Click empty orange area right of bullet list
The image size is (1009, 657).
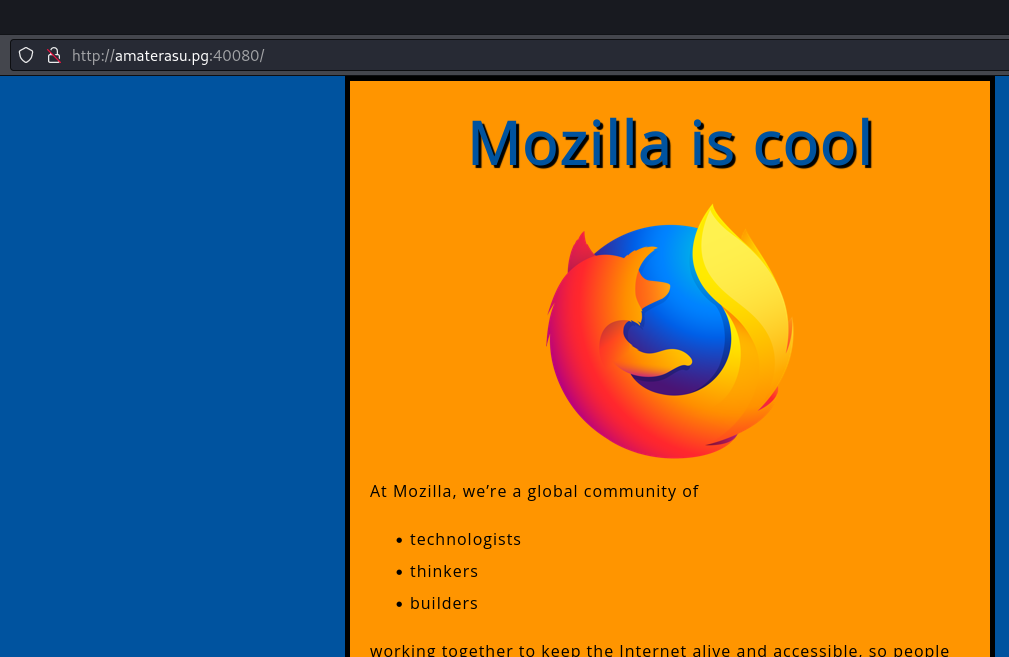pos(780,571)
